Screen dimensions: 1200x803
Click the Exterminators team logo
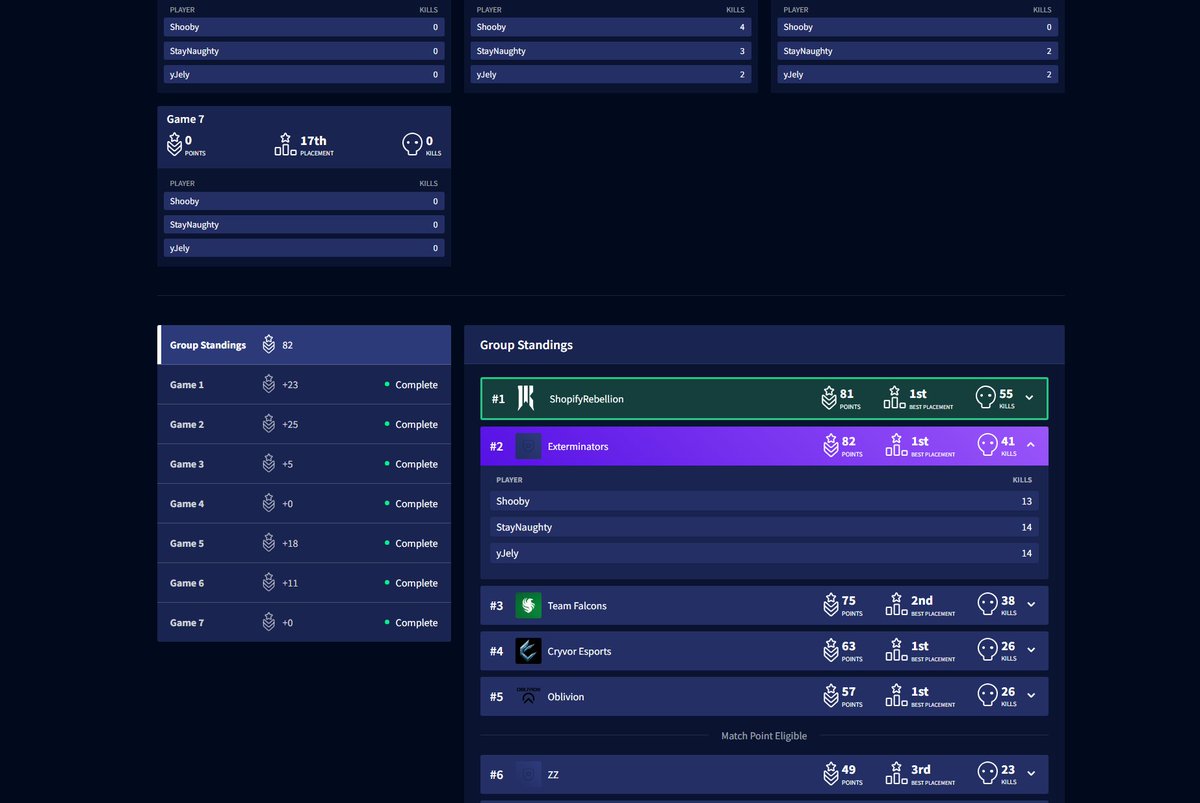point(527,446)
